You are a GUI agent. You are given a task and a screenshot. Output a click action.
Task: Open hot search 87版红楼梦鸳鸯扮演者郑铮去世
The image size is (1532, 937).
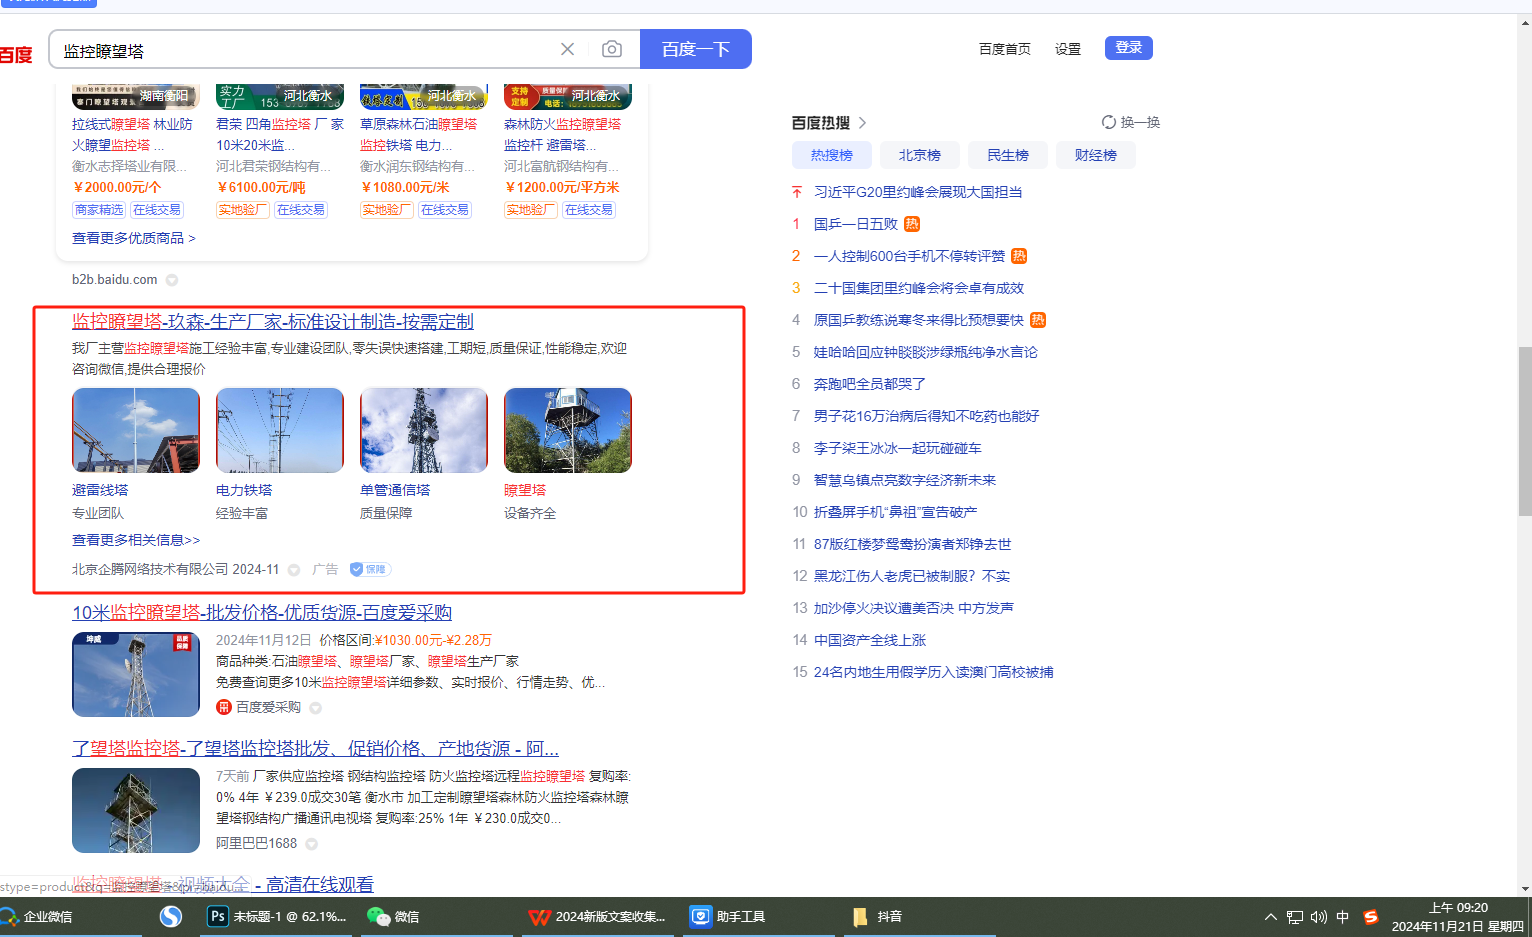913,544
